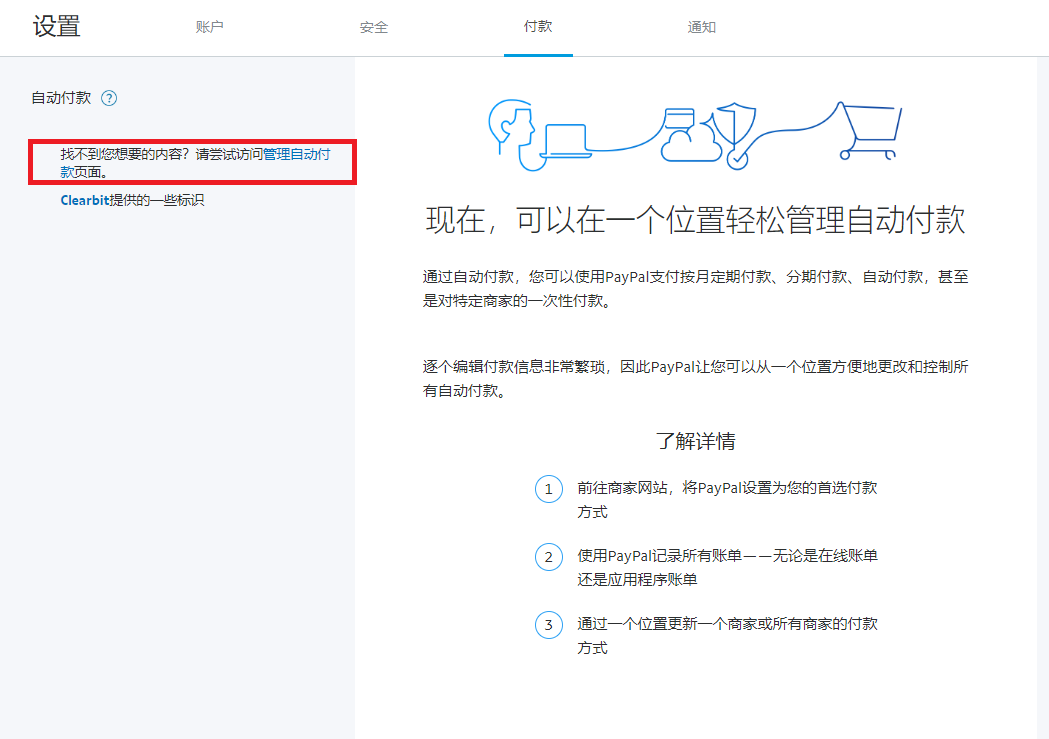The width and height of the screenshot is (1049, 739).
Task: Click the step 2 circle icon
Action: [x=549, y=557]
